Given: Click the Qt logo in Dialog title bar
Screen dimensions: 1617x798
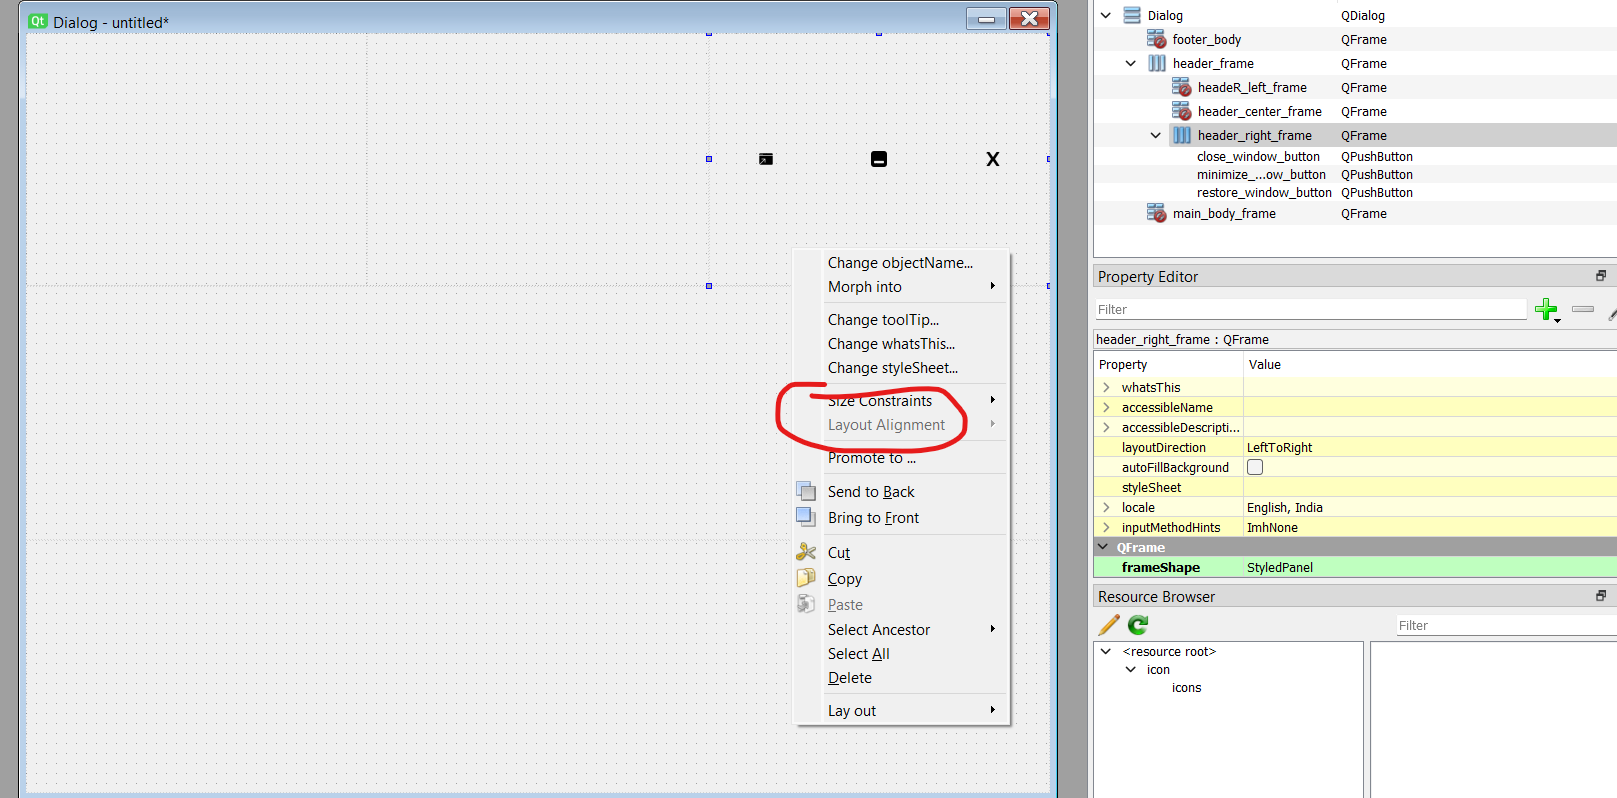Looking at the screenshot, I should pyautogui.click(x=38, y=21).
